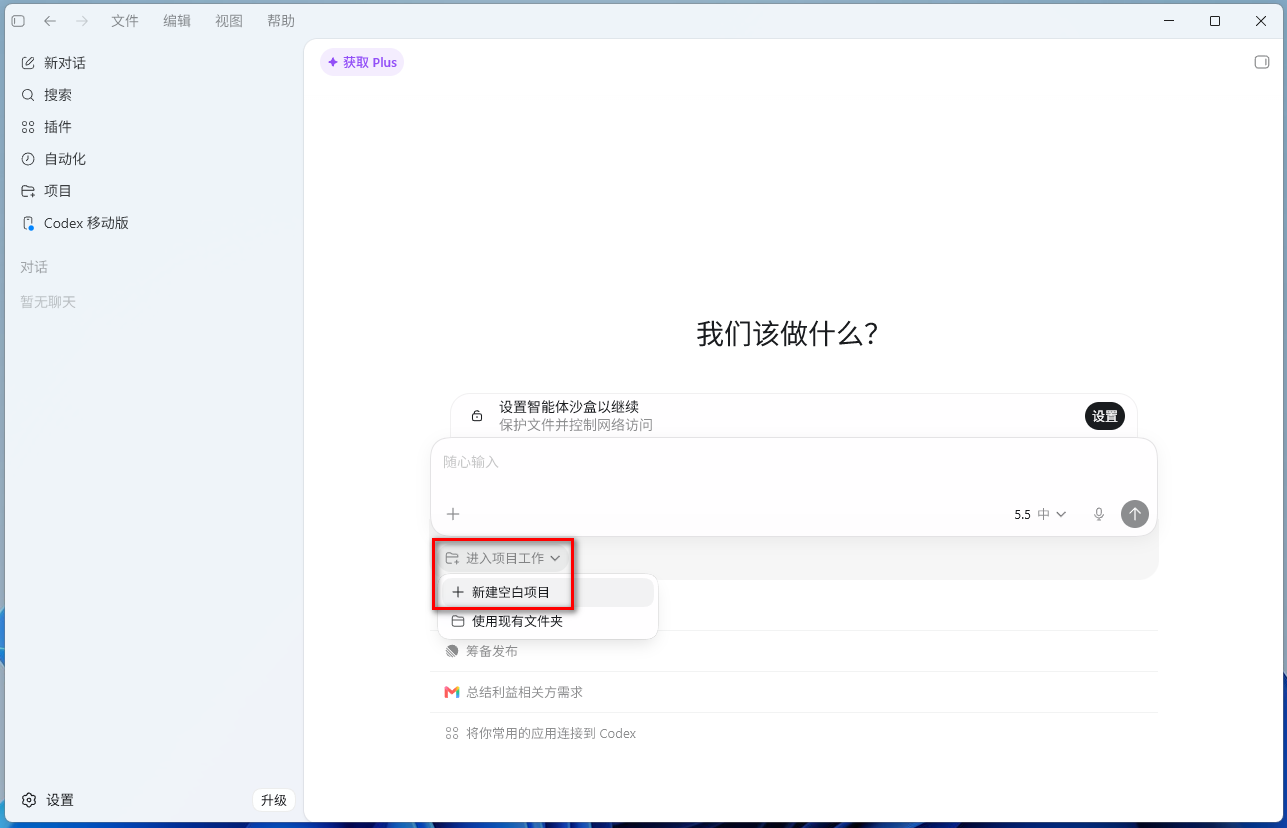Click the 总结利益相关方需求 suggestion
This screenshot has height=828, width=1287.
coord(794,692)
